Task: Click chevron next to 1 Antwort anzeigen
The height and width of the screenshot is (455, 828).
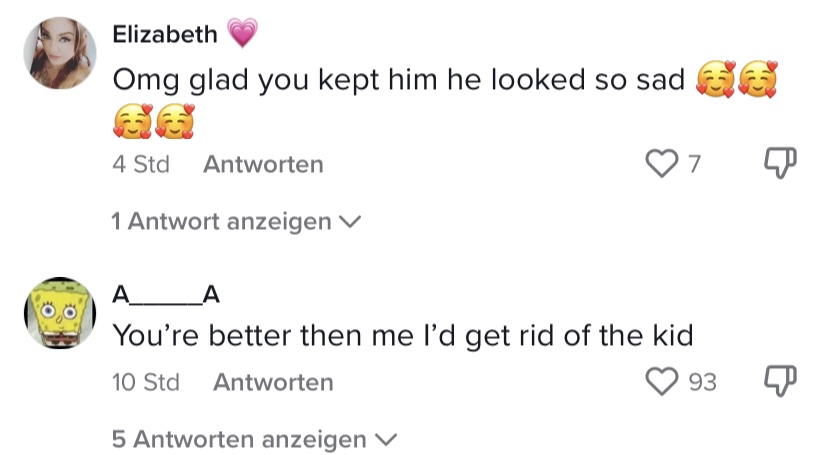Action: (x=350, y=222)
